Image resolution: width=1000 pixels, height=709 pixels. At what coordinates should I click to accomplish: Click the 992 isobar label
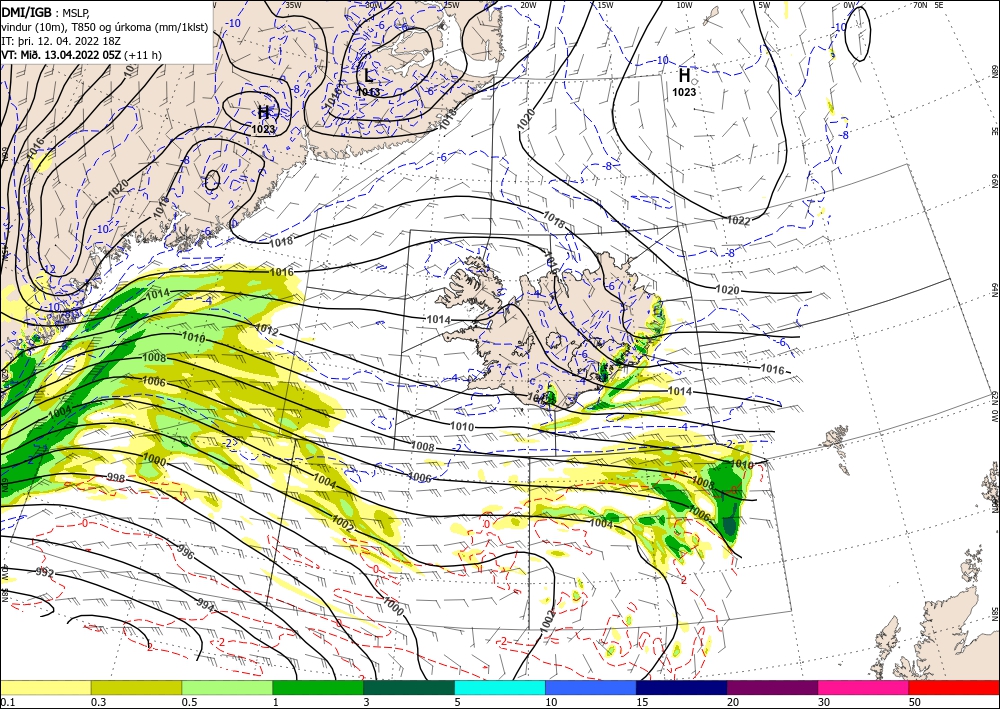pyautogui.click(x=45, y=572)
